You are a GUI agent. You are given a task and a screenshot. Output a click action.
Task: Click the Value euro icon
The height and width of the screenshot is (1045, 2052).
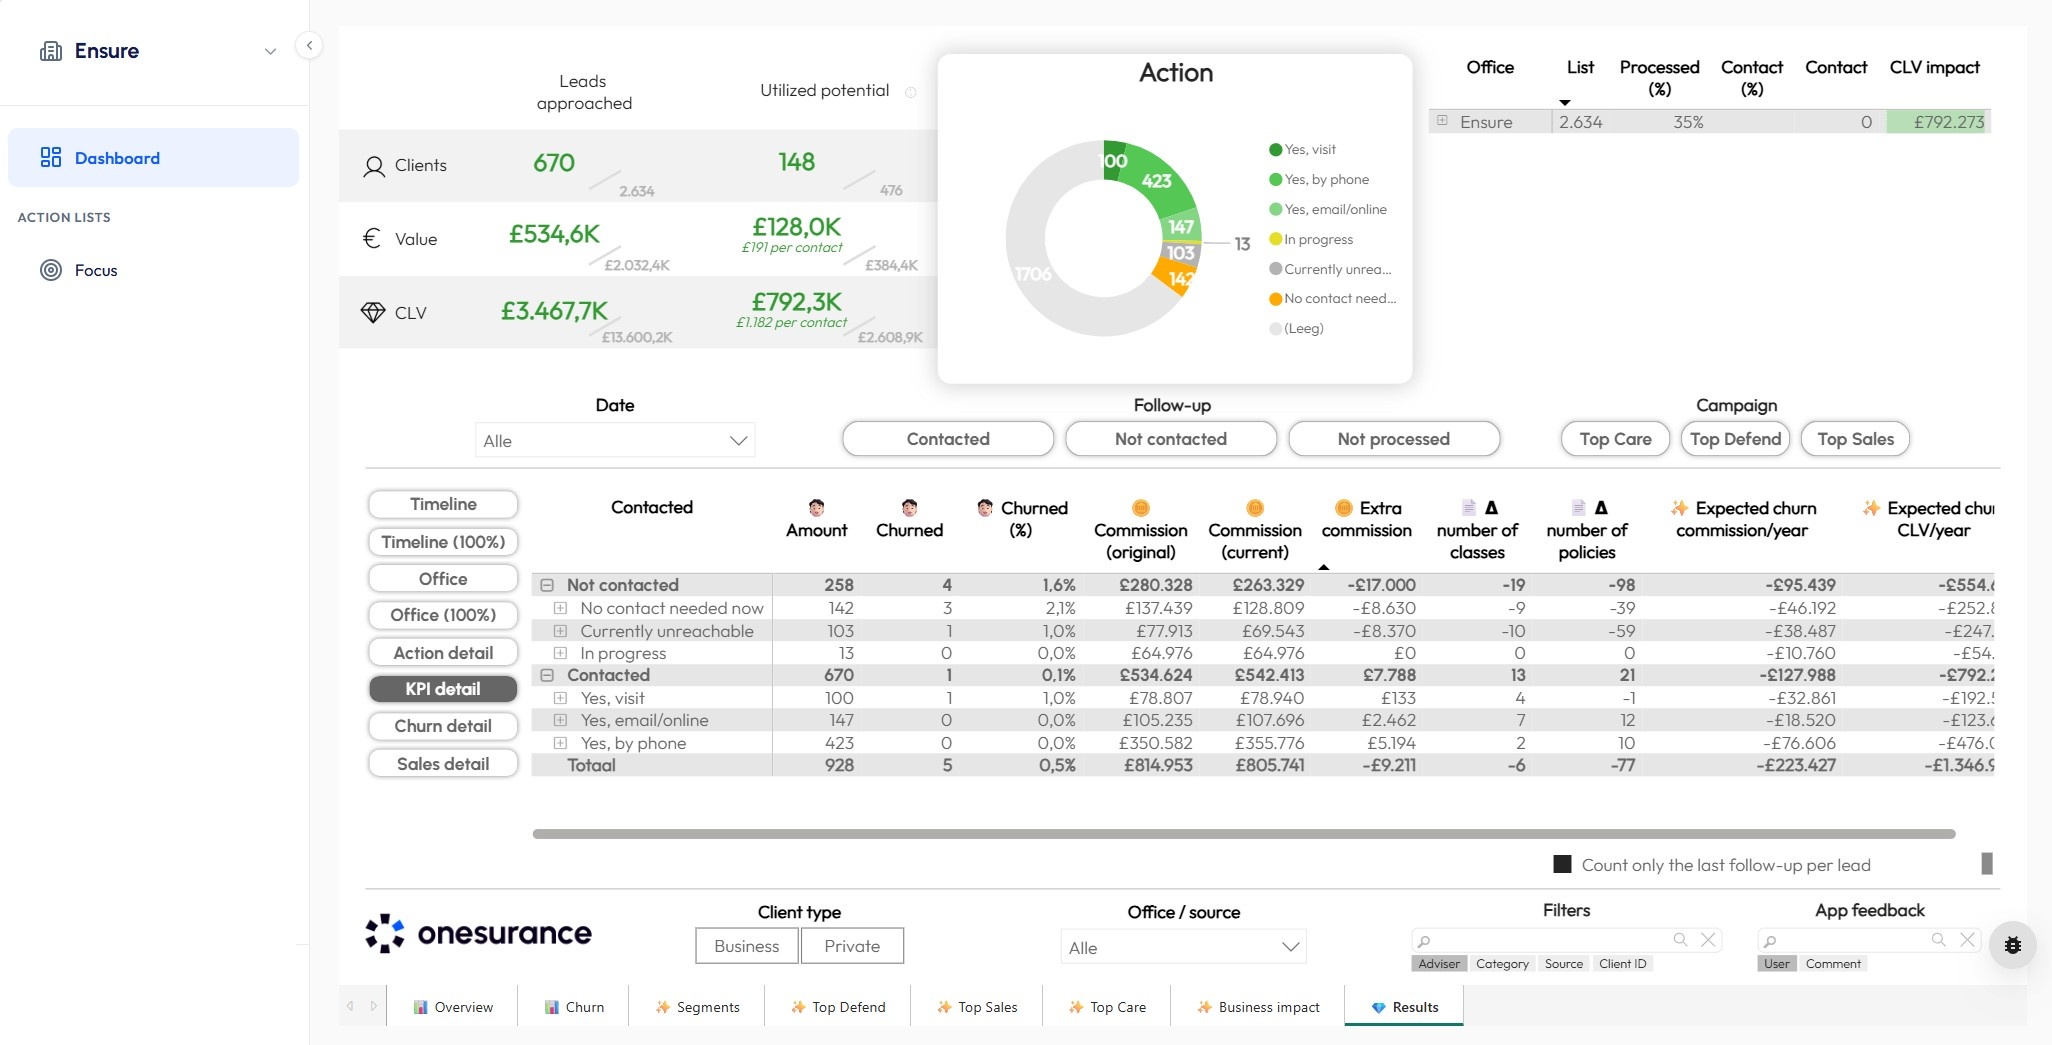[372, 238]
